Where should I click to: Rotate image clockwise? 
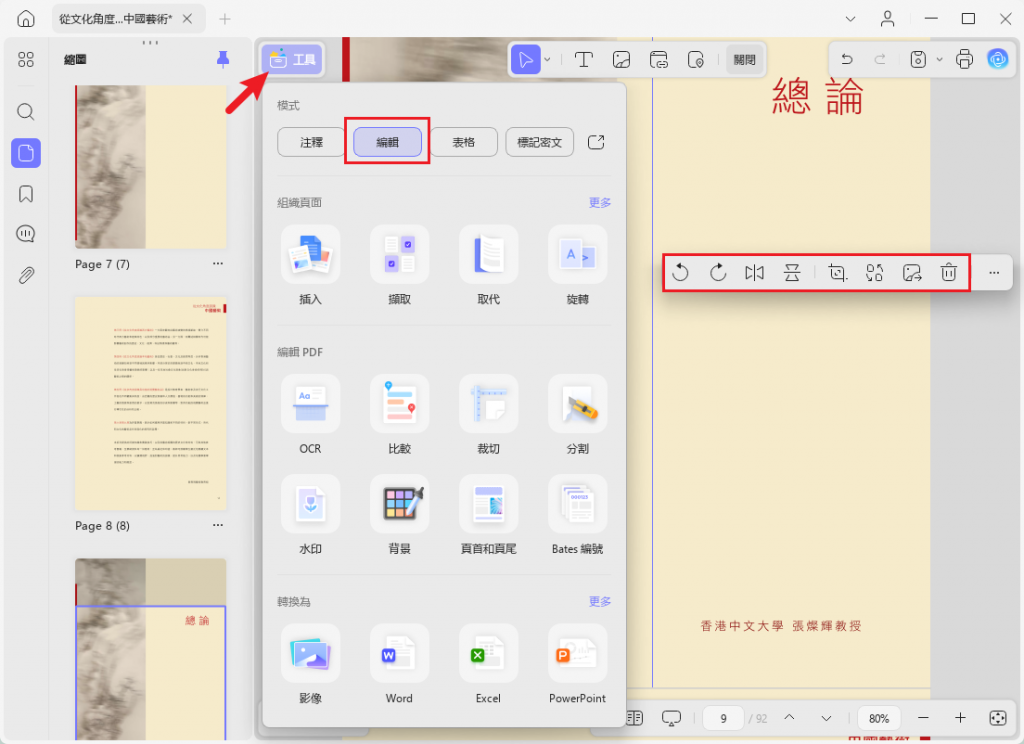pyautogui.click(x=718, y=272)
